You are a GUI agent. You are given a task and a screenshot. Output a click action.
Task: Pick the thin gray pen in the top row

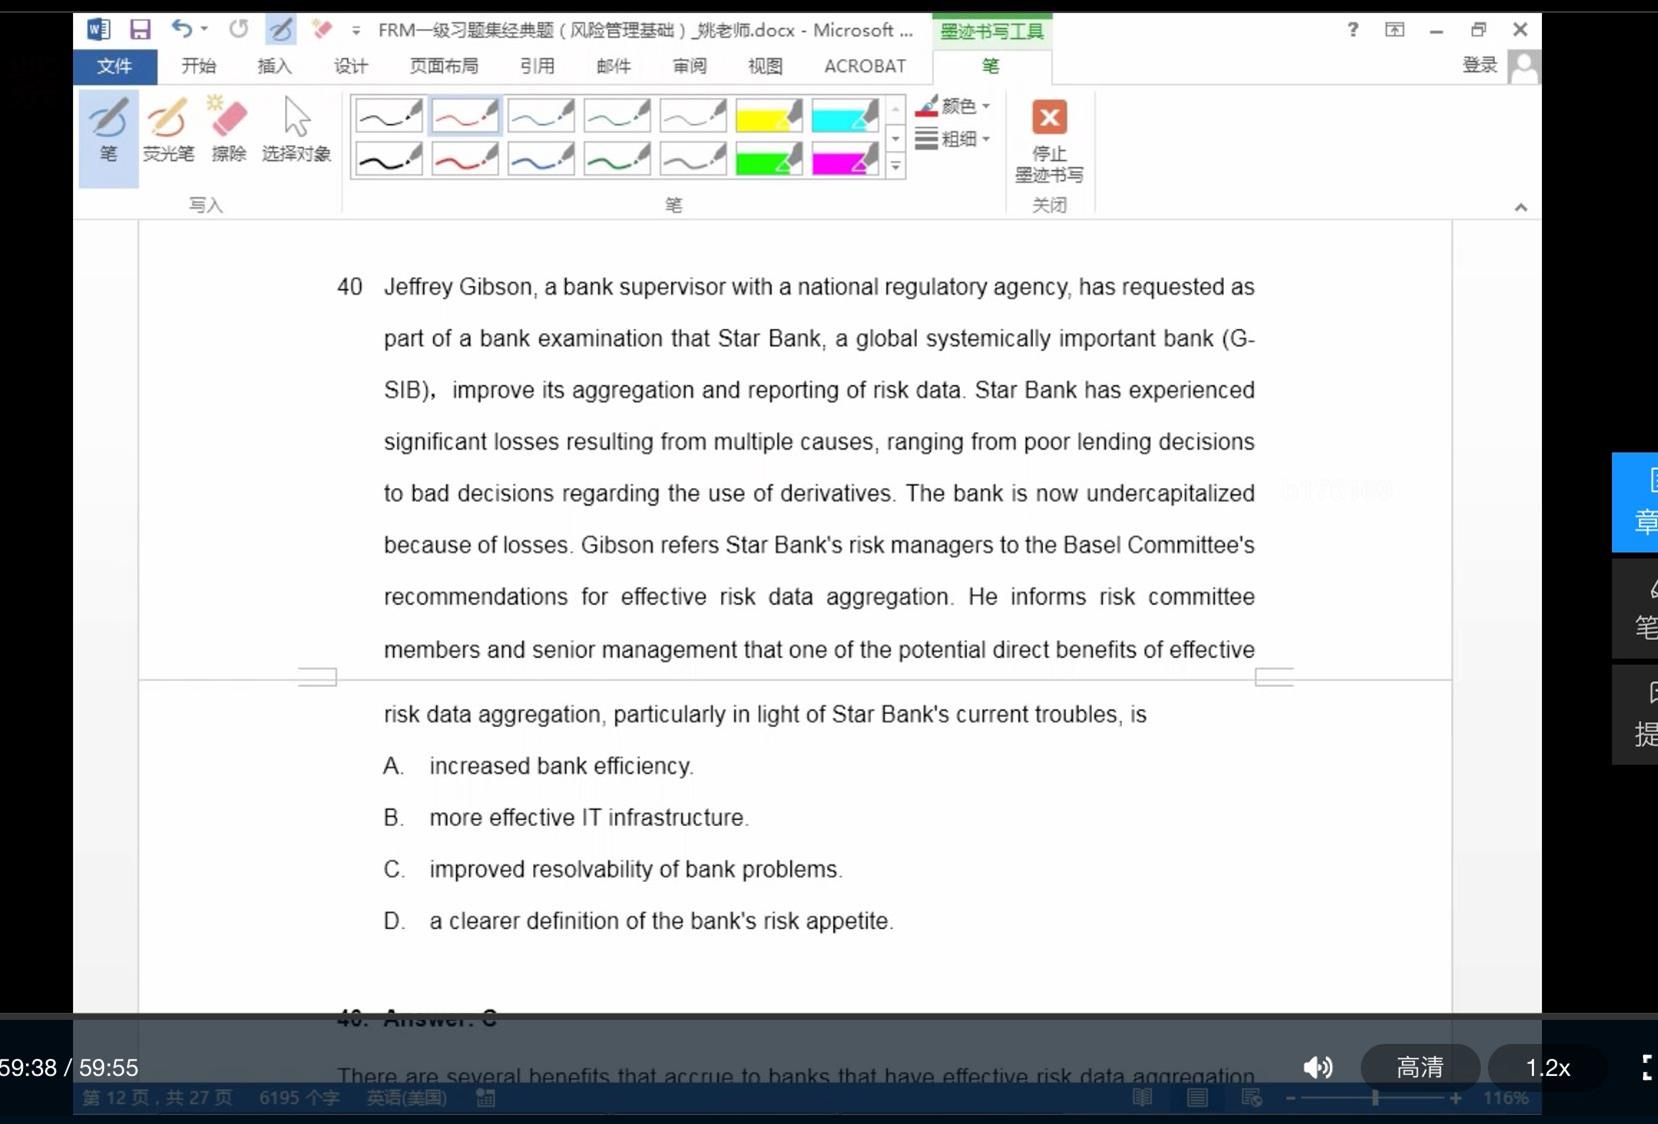click(x=693, y=115)
